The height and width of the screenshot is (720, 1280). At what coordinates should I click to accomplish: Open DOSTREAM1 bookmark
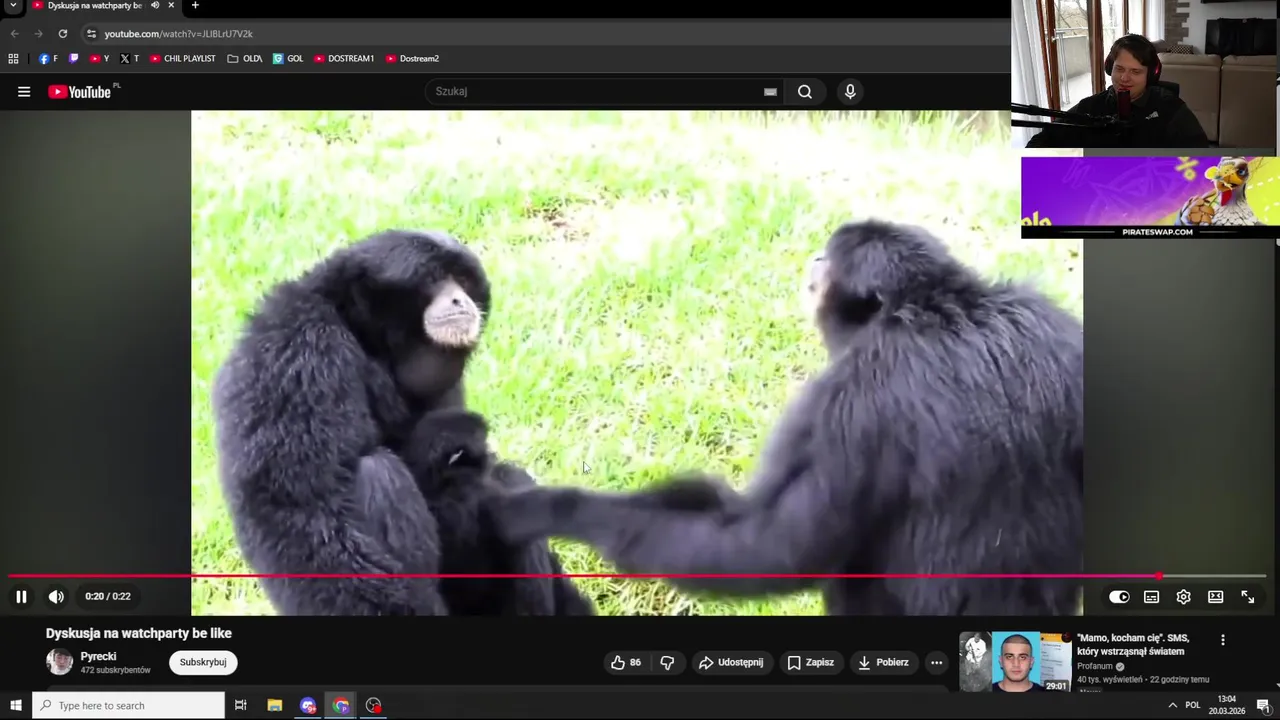pyautogui.click(x=344, y=59)
